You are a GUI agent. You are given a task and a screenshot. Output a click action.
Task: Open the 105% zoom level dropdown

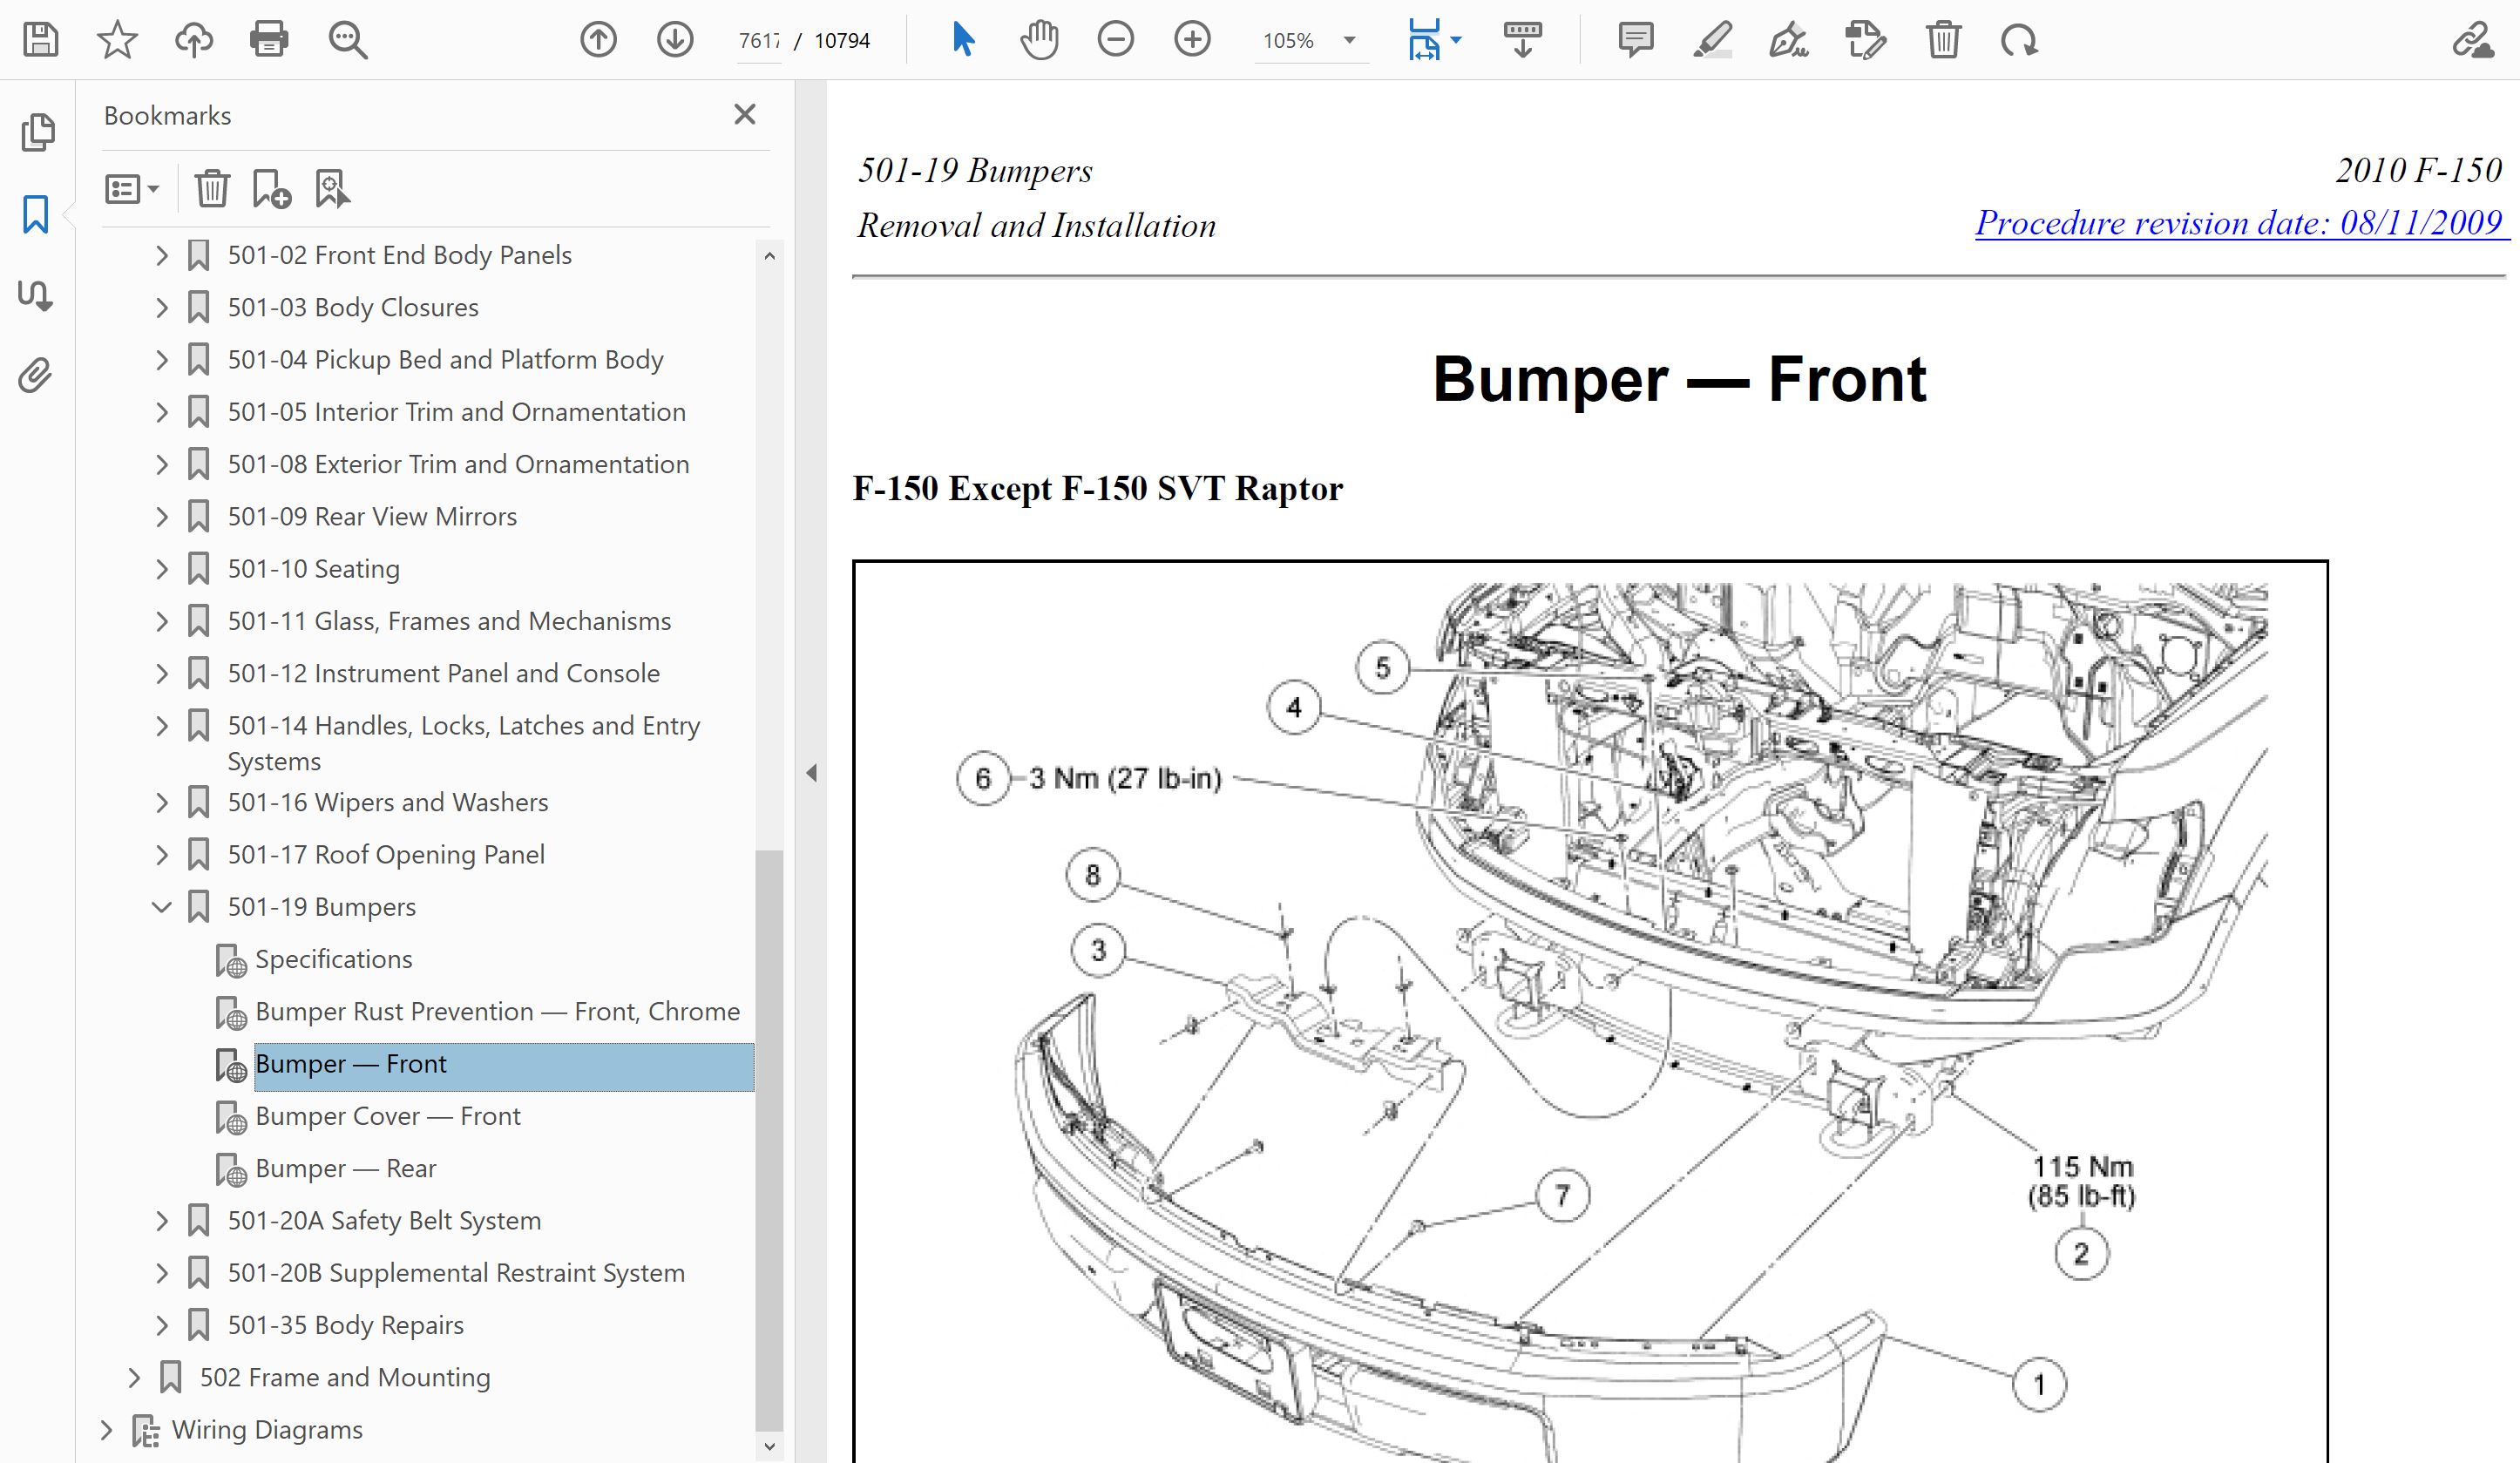[1349, 40]
